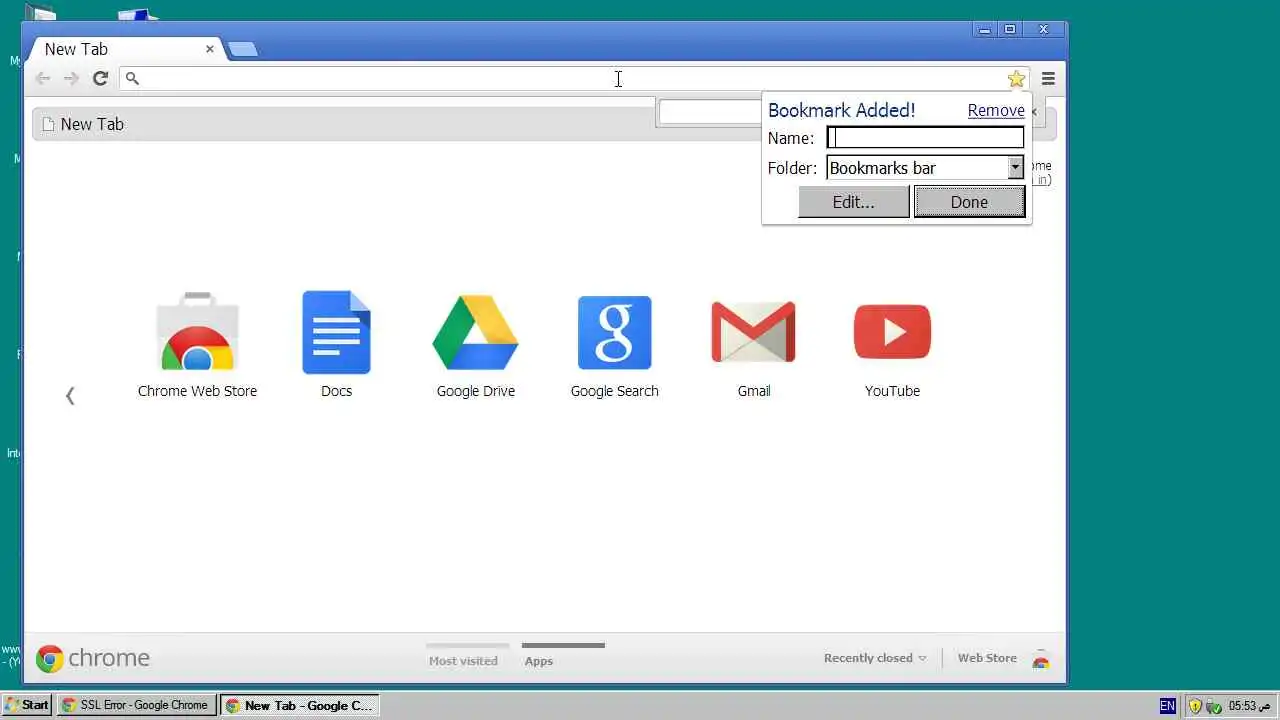Click the Edit... button

coord(853,202)
